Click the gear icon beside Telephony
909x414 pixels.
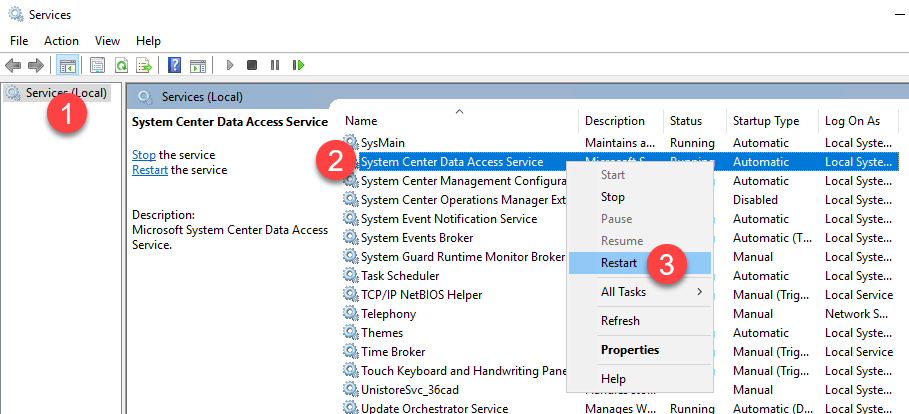[x=351, y=314]
